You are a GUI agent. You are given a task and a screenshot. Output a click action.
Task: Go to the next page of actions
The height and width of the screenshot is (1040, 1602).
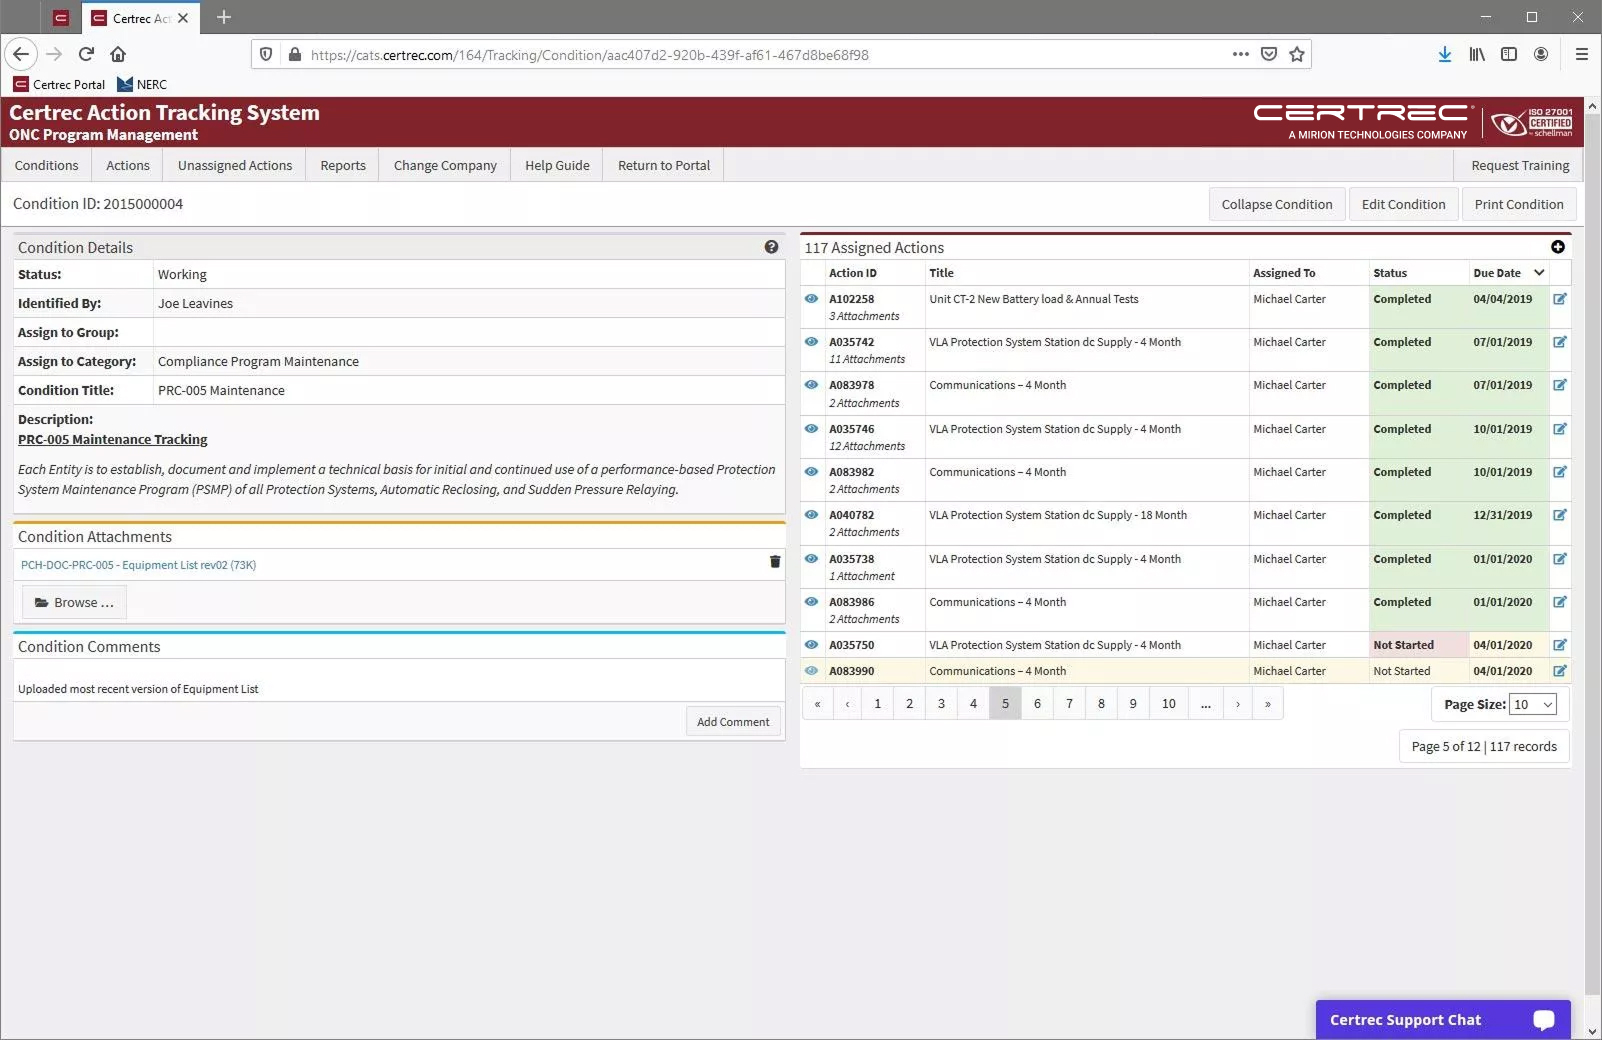click(1238, 704)
